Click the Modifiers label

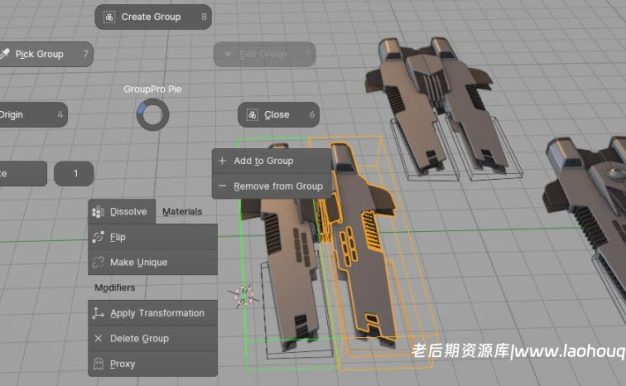pos(115,288)
